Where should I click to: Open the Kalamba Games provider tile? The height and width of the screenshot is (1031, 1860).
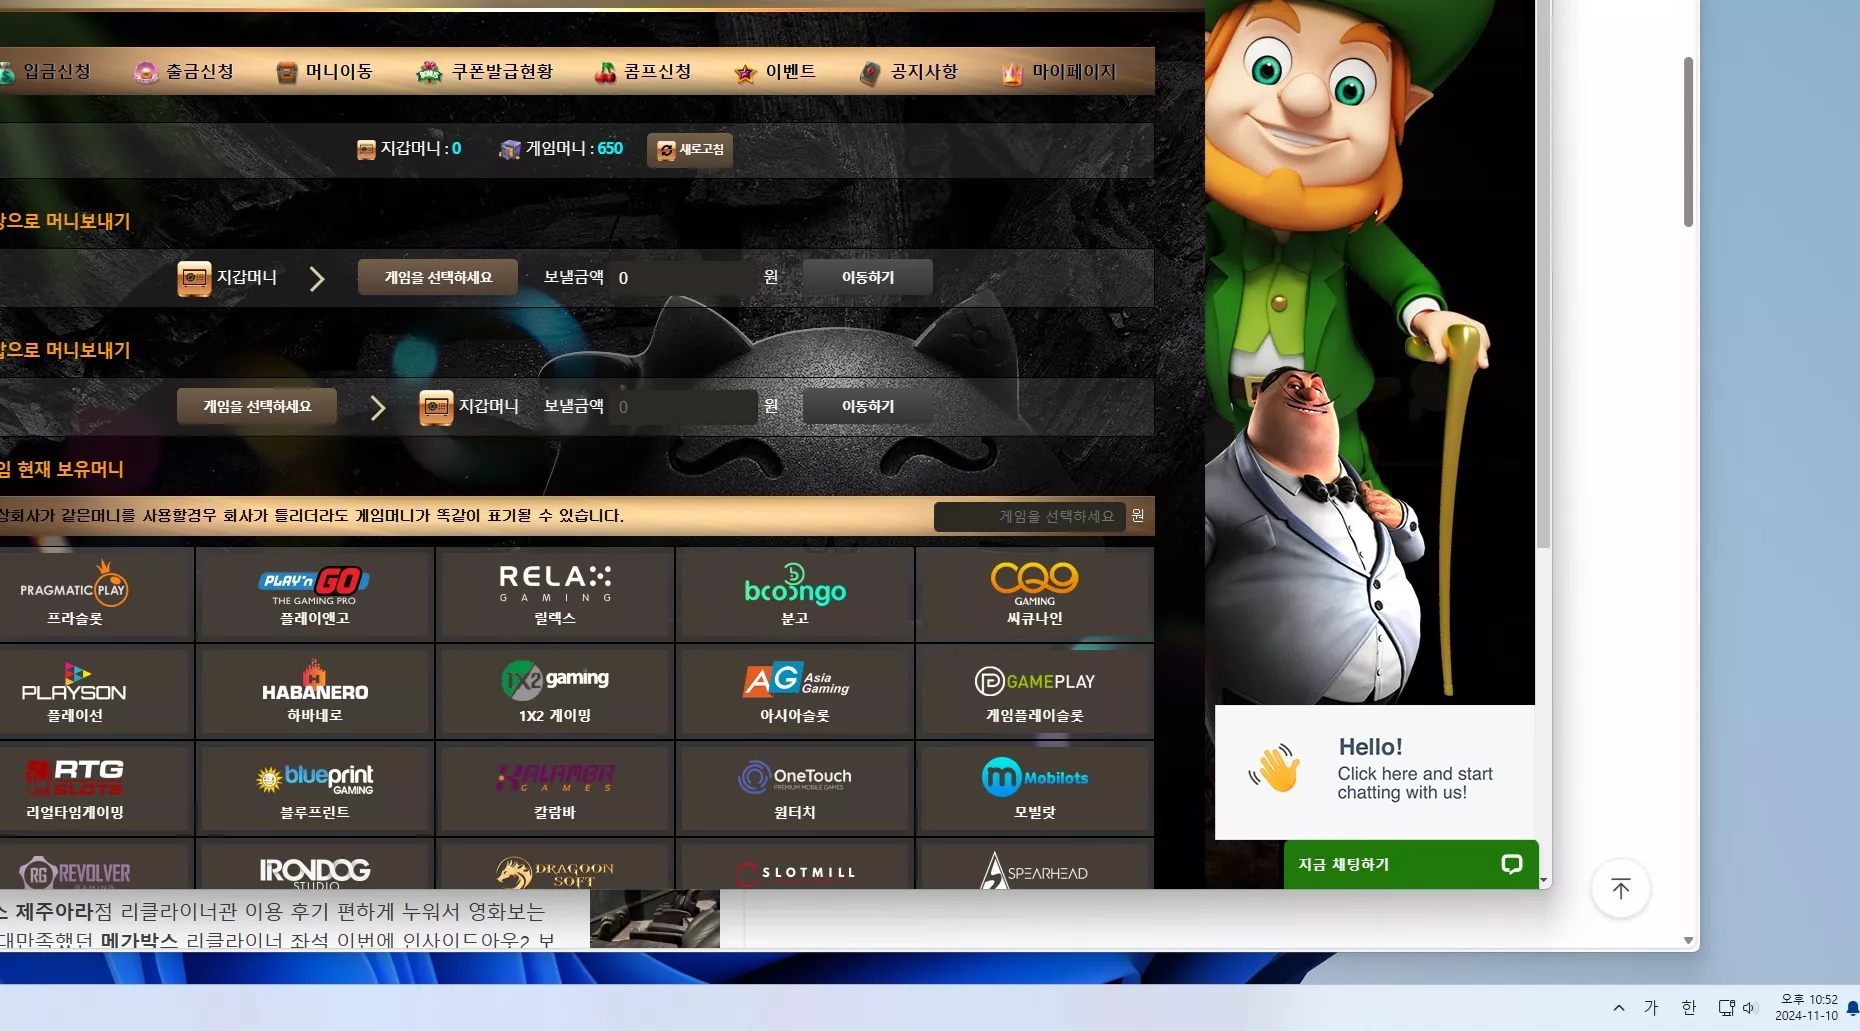(x=555, y=788)
